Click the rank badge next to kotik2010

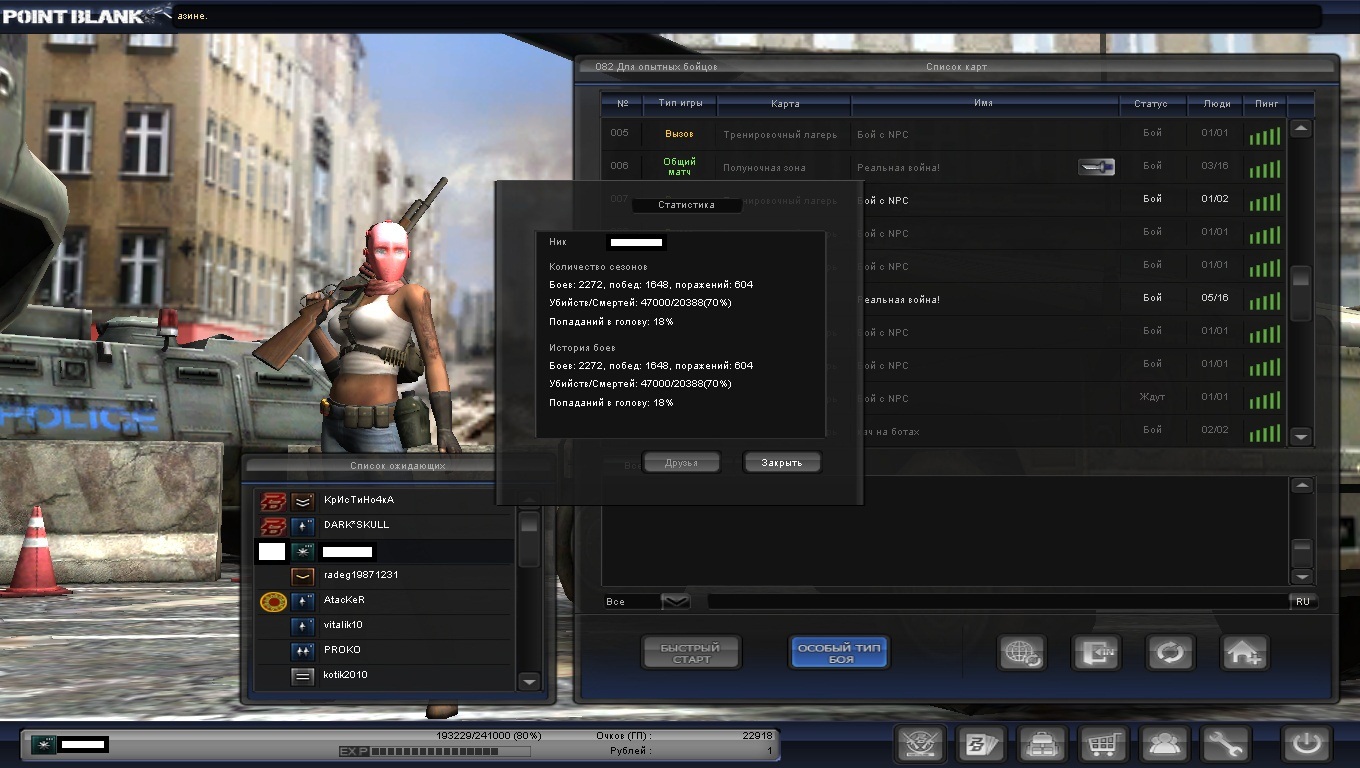point(303,676)
